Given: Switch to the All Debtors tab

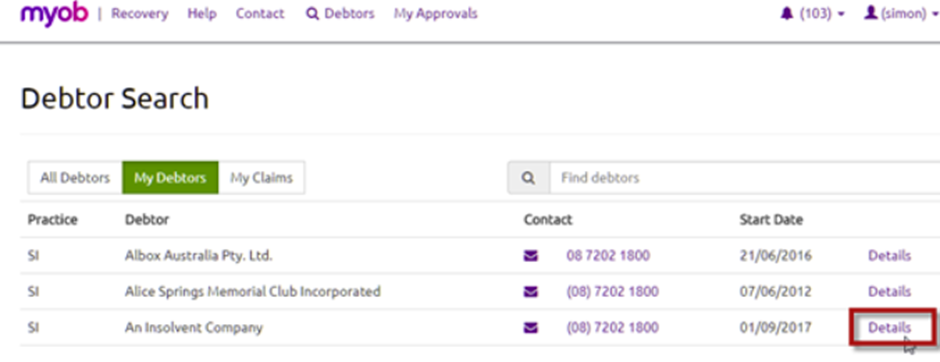Looking at the screenshot, I should (75, 178).
